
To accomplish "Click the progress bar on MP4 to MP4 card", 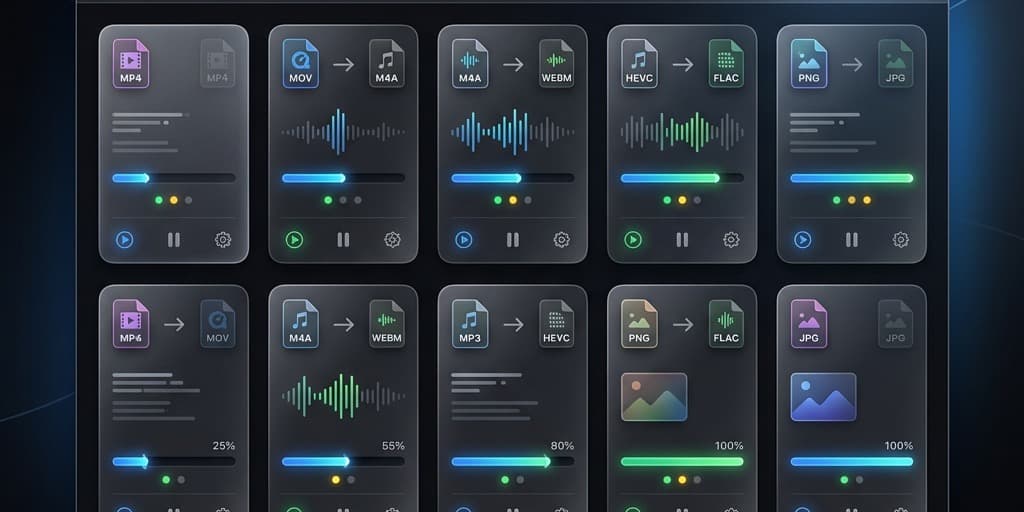I will (x=174, y=178).
